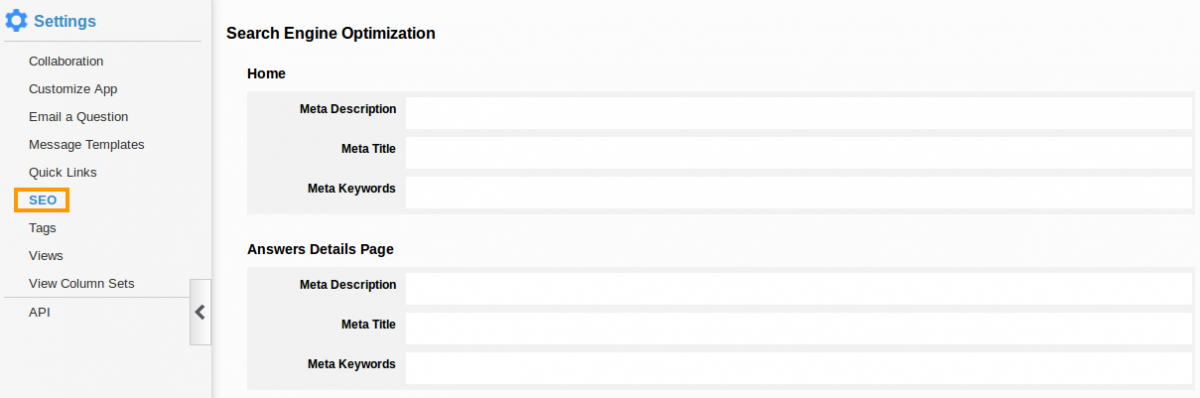Open the Views settings

(x=46, y=256)
